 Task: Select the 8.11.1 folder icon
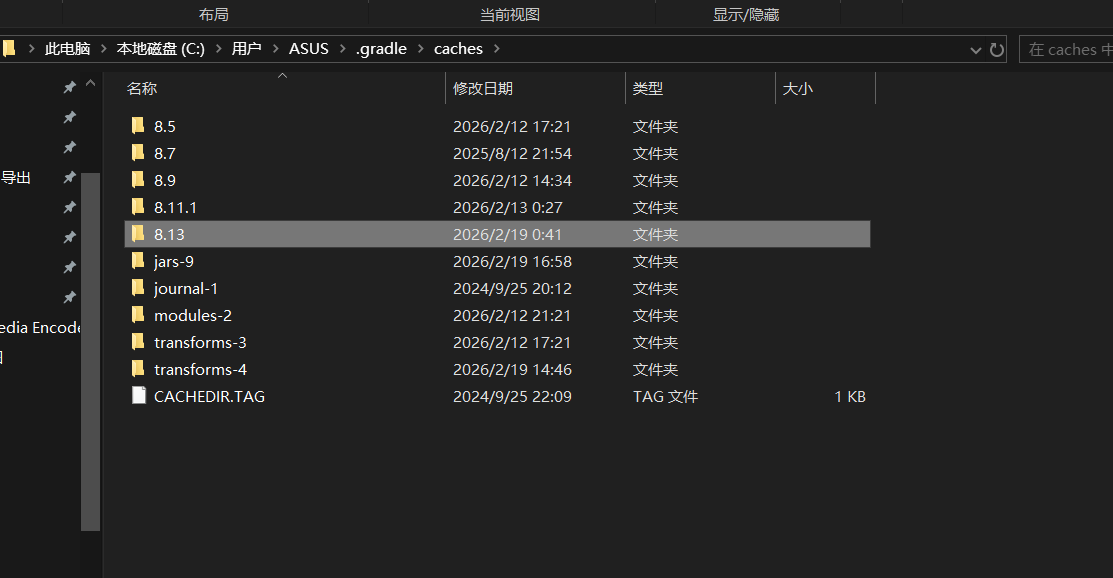point(138,207)
